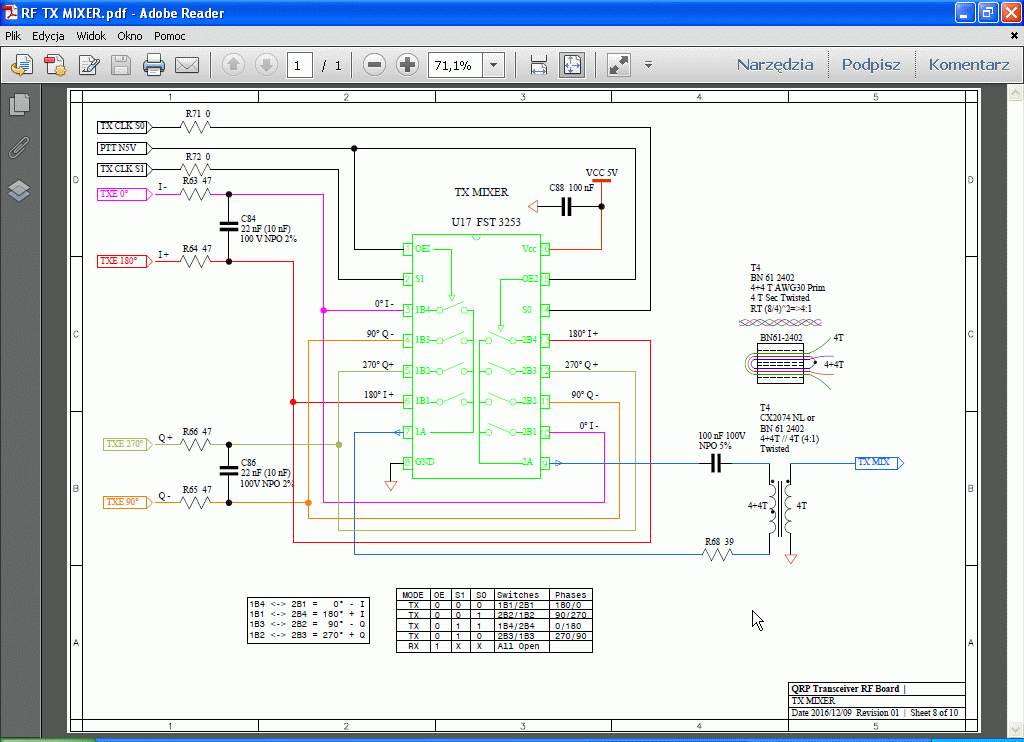1024x742 pixels.
Task: Zoom in with the plus button
Action: (407, 66)
